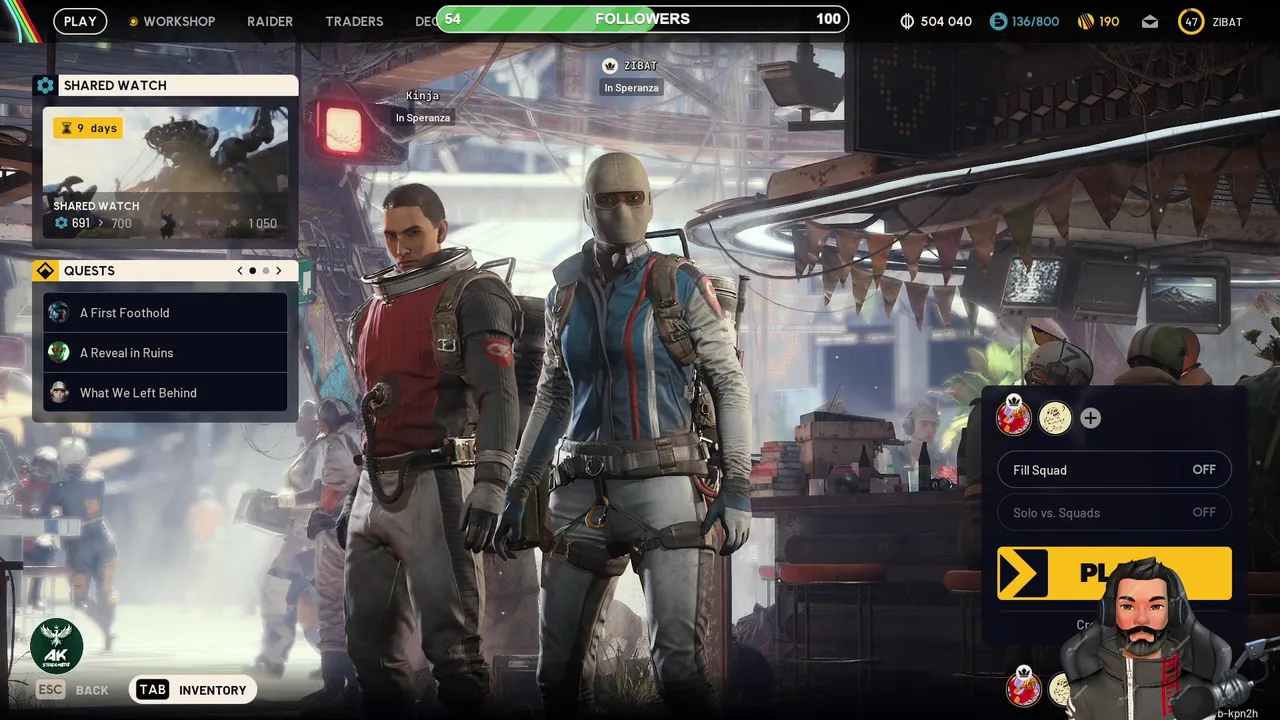
Task: Open the mail envelope icon
Action: [x=1150, y=21]
